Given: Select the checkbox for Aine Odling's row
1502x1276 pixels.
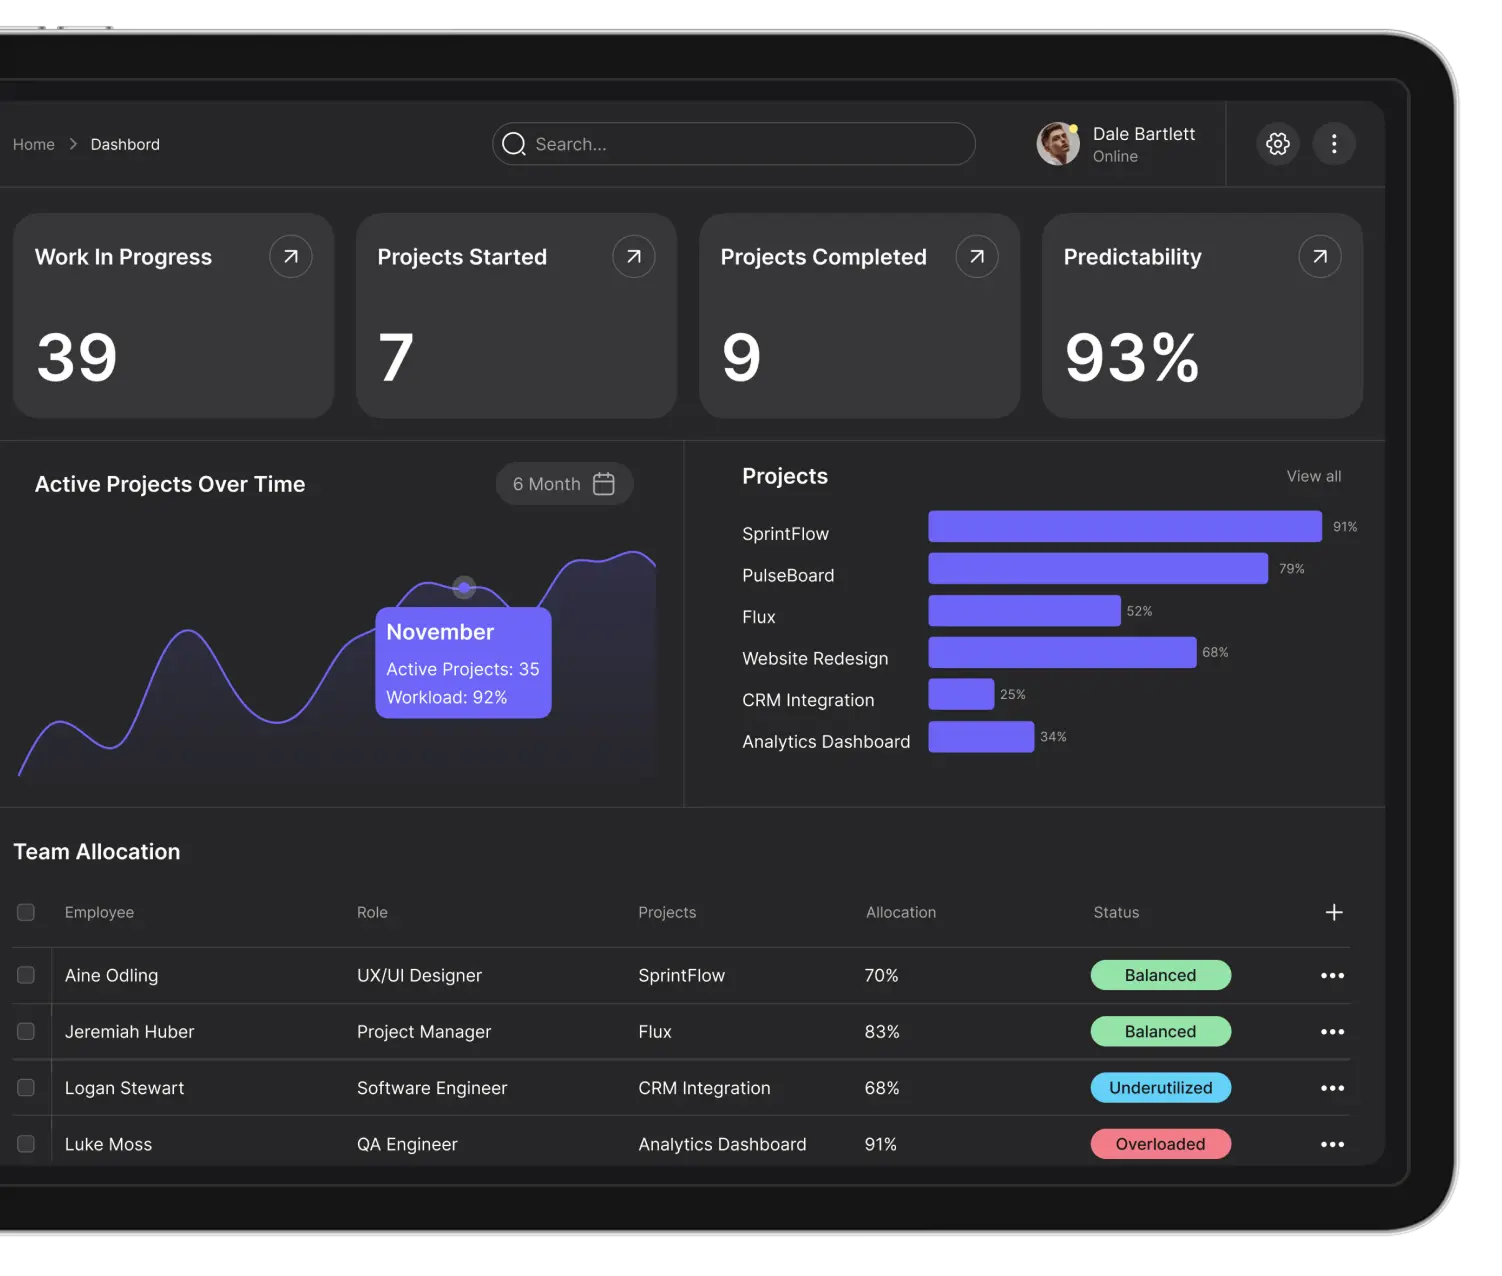Looking at the screenshot, I should pyautogui.click(x=26, y=975).
